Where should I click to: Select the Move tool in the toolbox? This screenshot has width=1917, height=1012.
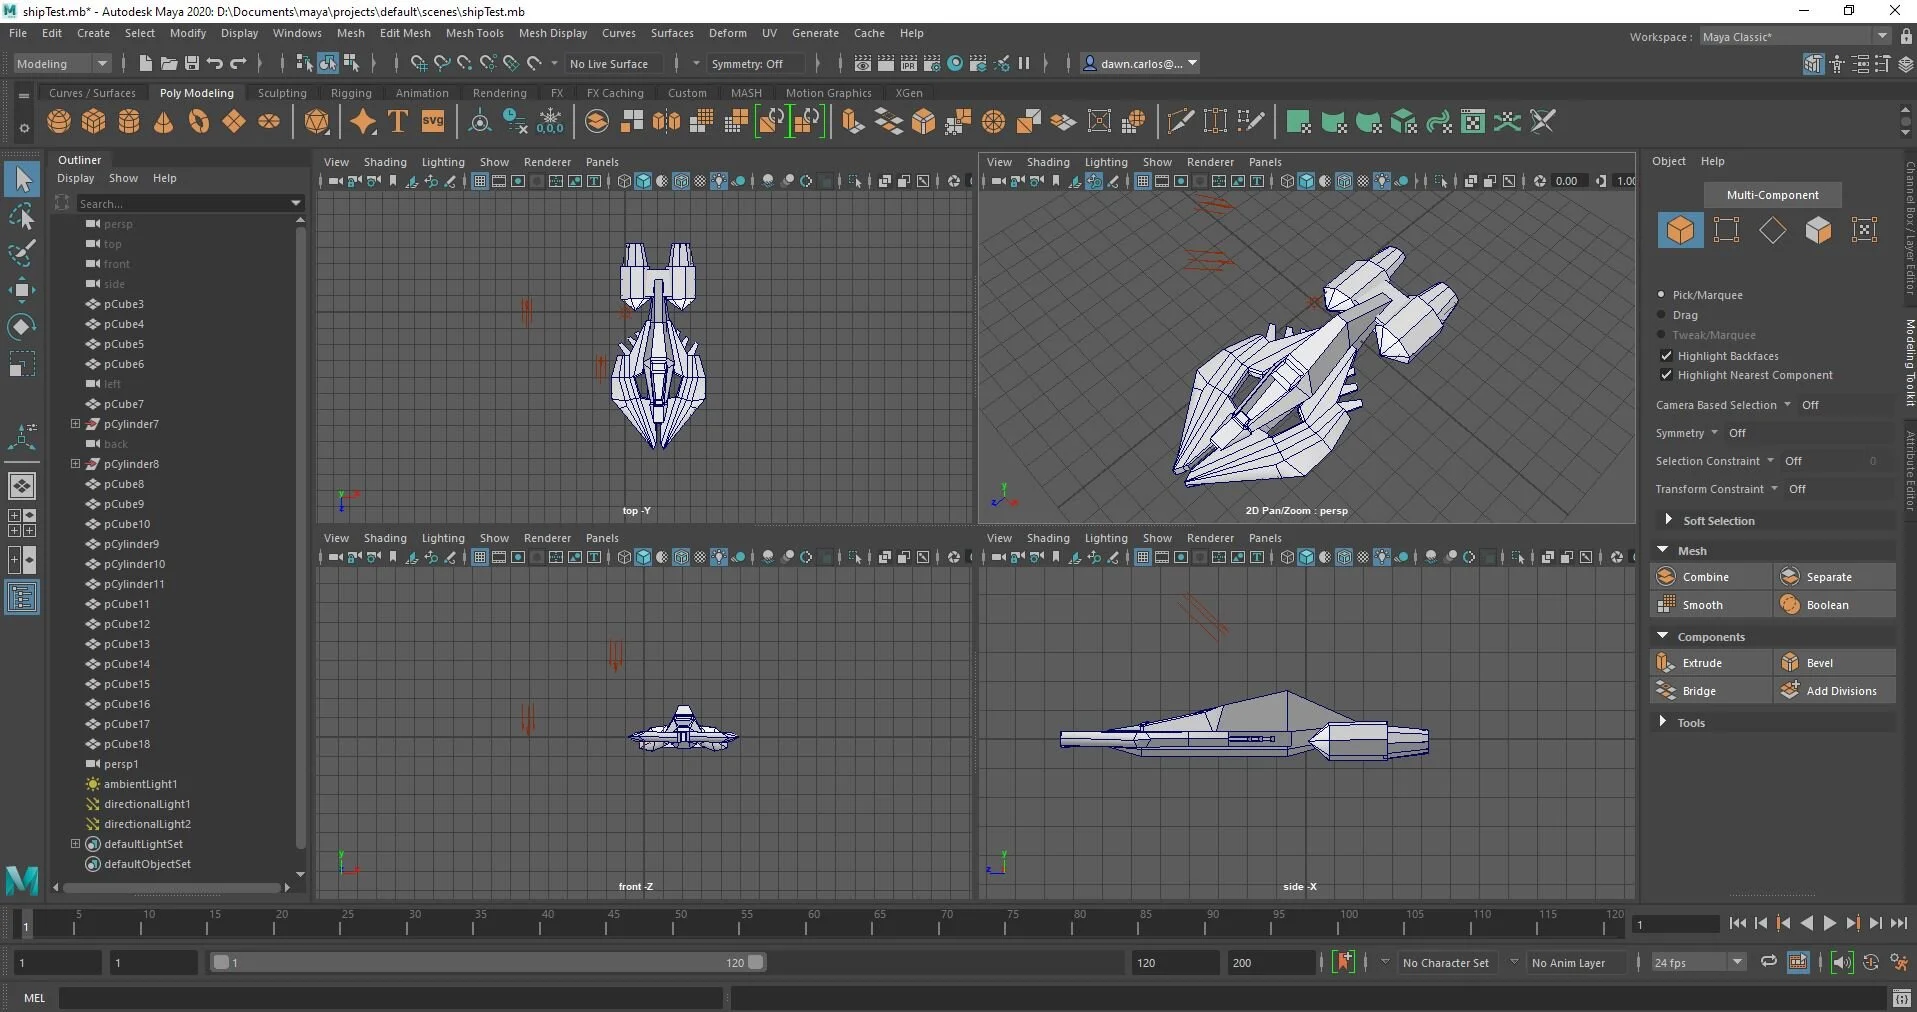tap(22, 291)
